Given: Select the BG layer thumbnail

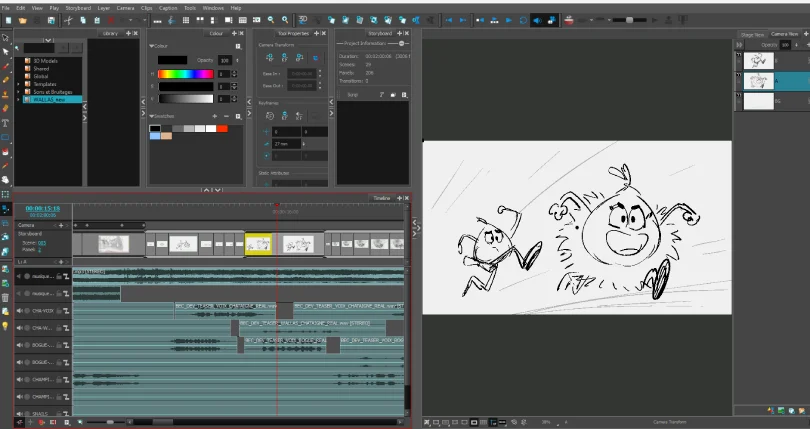Looking at the screenshot, I should 758,101.
